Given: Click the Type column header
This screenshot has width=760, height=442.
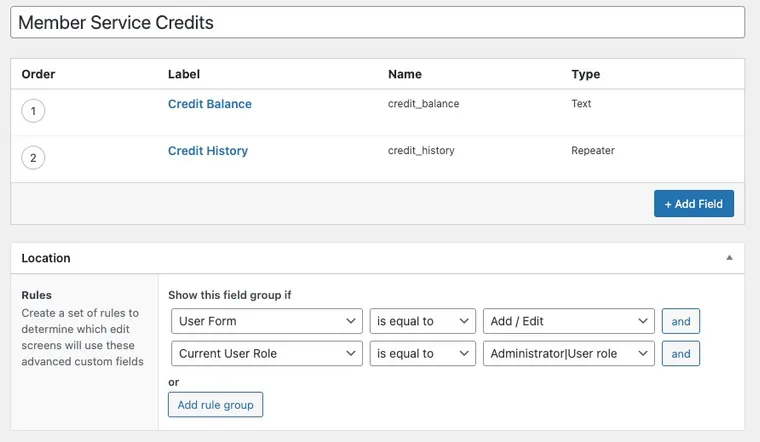Looking at the screenshot, I should (586, 74).
